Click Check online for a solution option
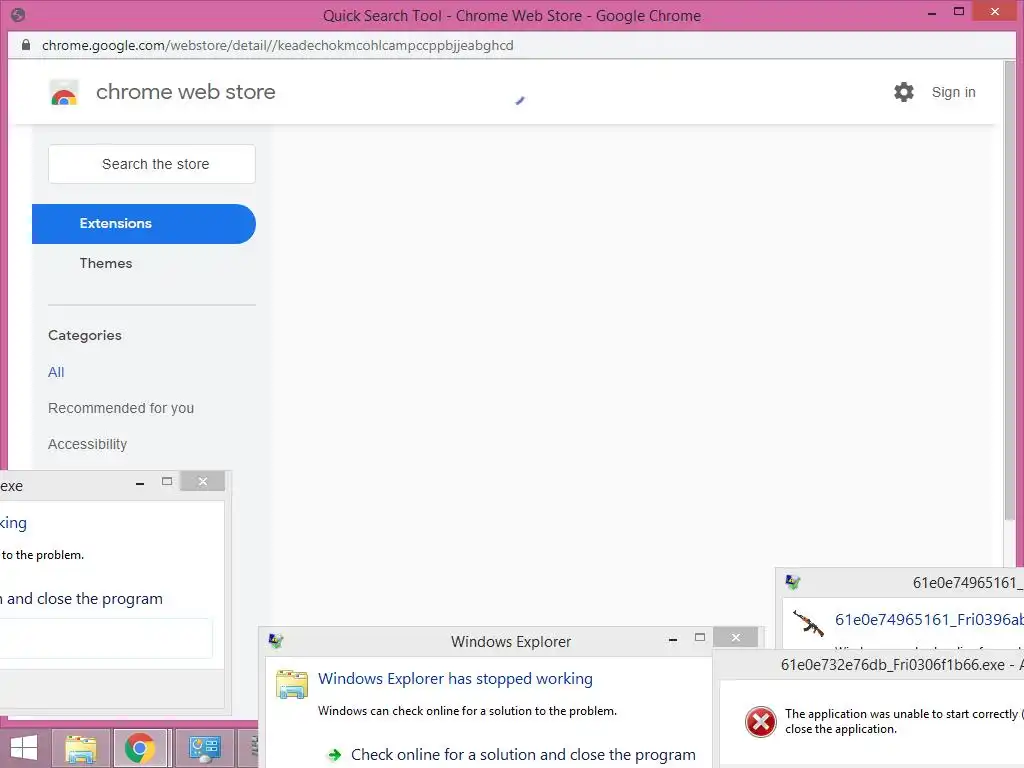 [x=522, y=755]
